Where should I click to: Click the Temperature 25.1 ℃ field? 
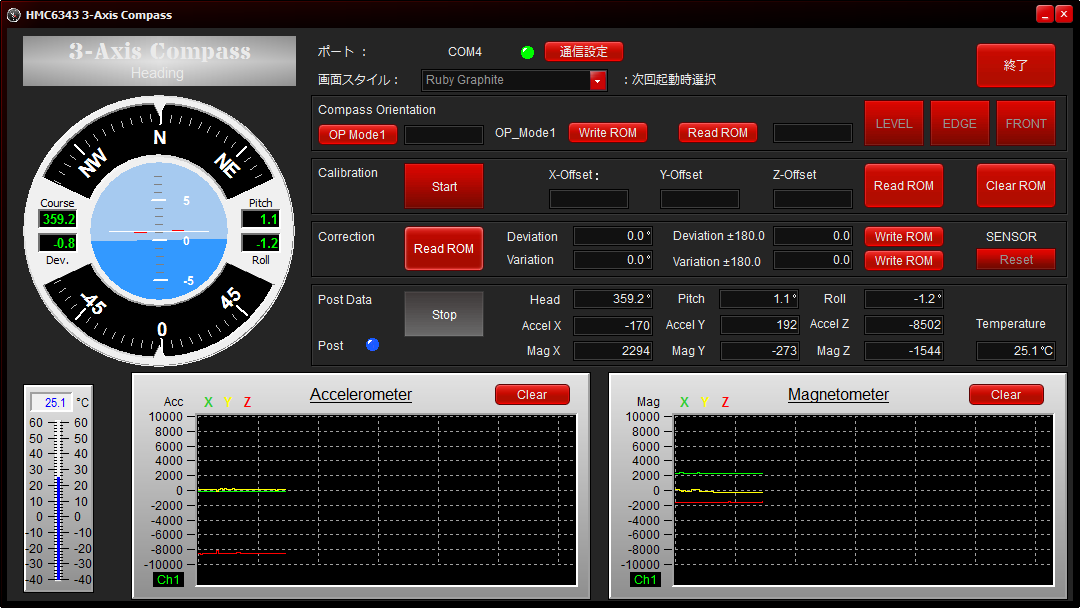coord(1016,351)
